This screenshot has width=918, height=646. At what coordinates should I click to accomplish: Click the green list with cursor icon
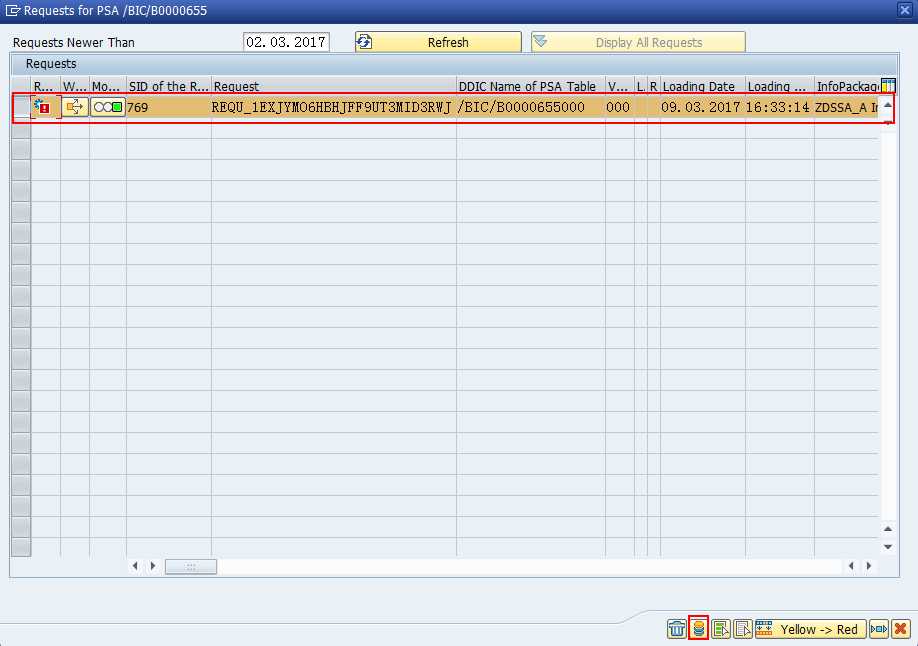pos(721,629)
